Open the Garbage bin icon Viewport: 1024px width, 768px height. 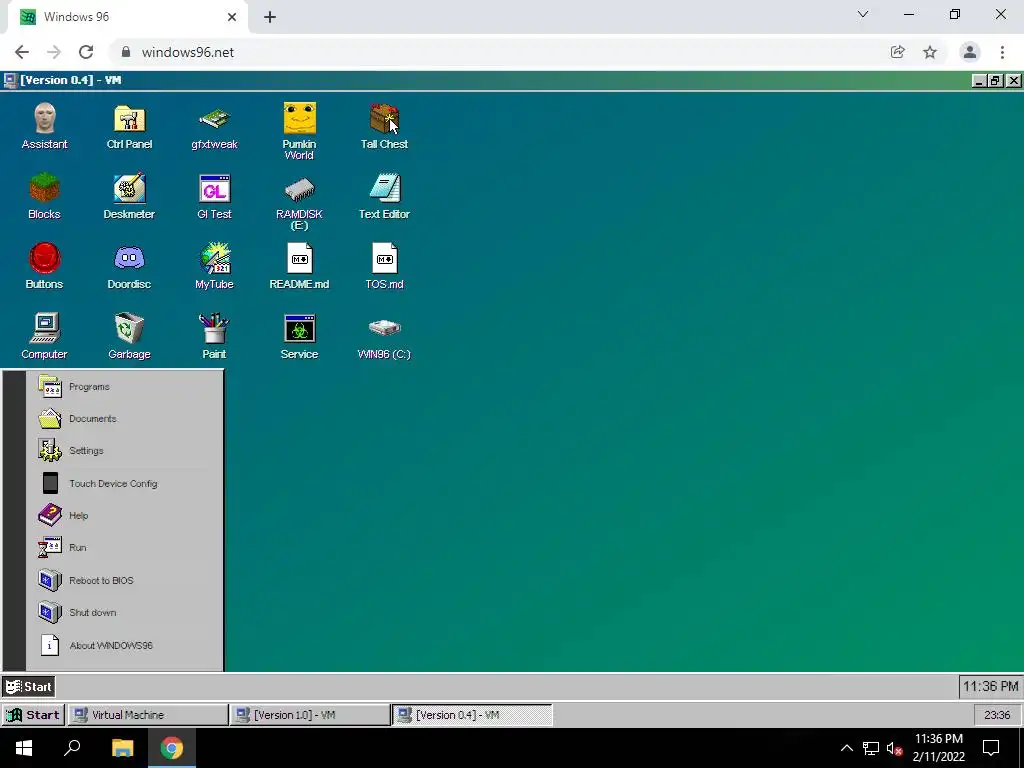[x=129, y=336]
